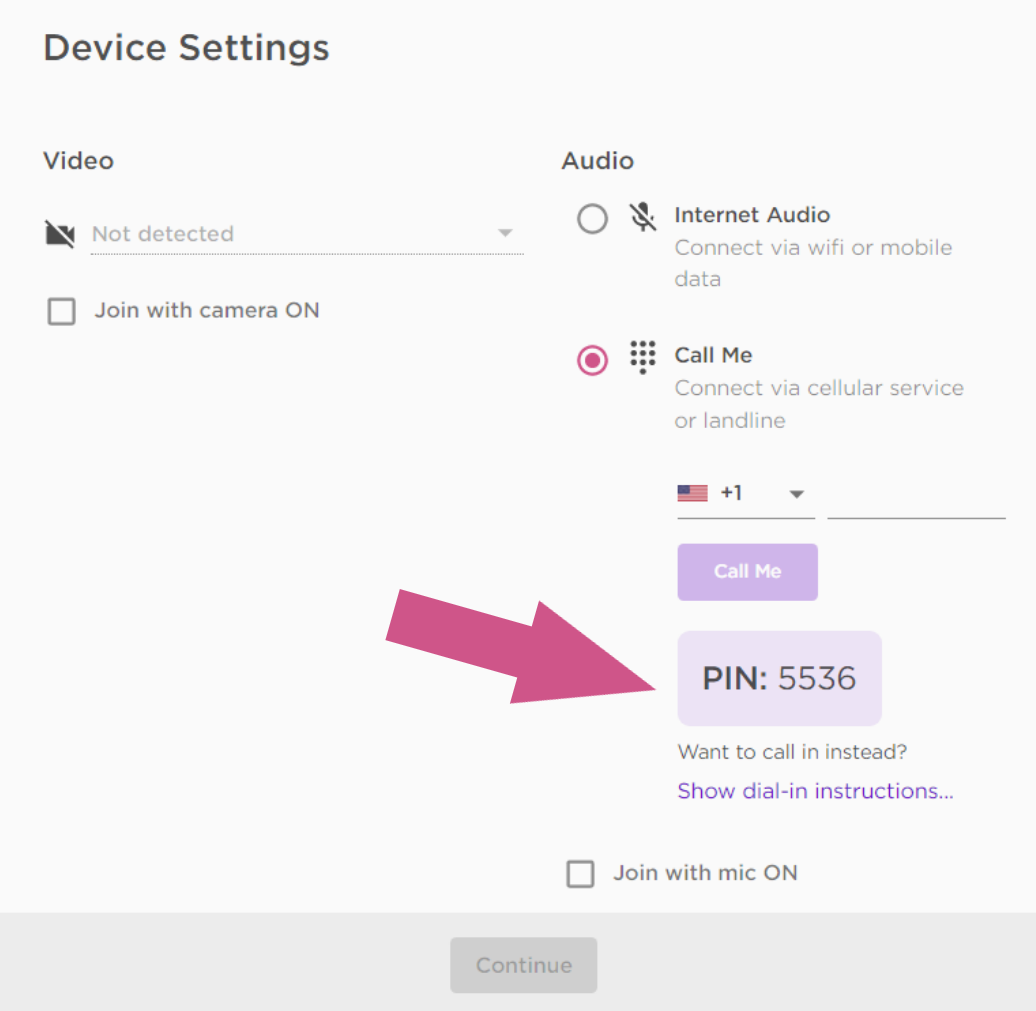The image size is (1036, 1011).
Task: Open Show dial-in instructions link
Action: click(815, 791)
